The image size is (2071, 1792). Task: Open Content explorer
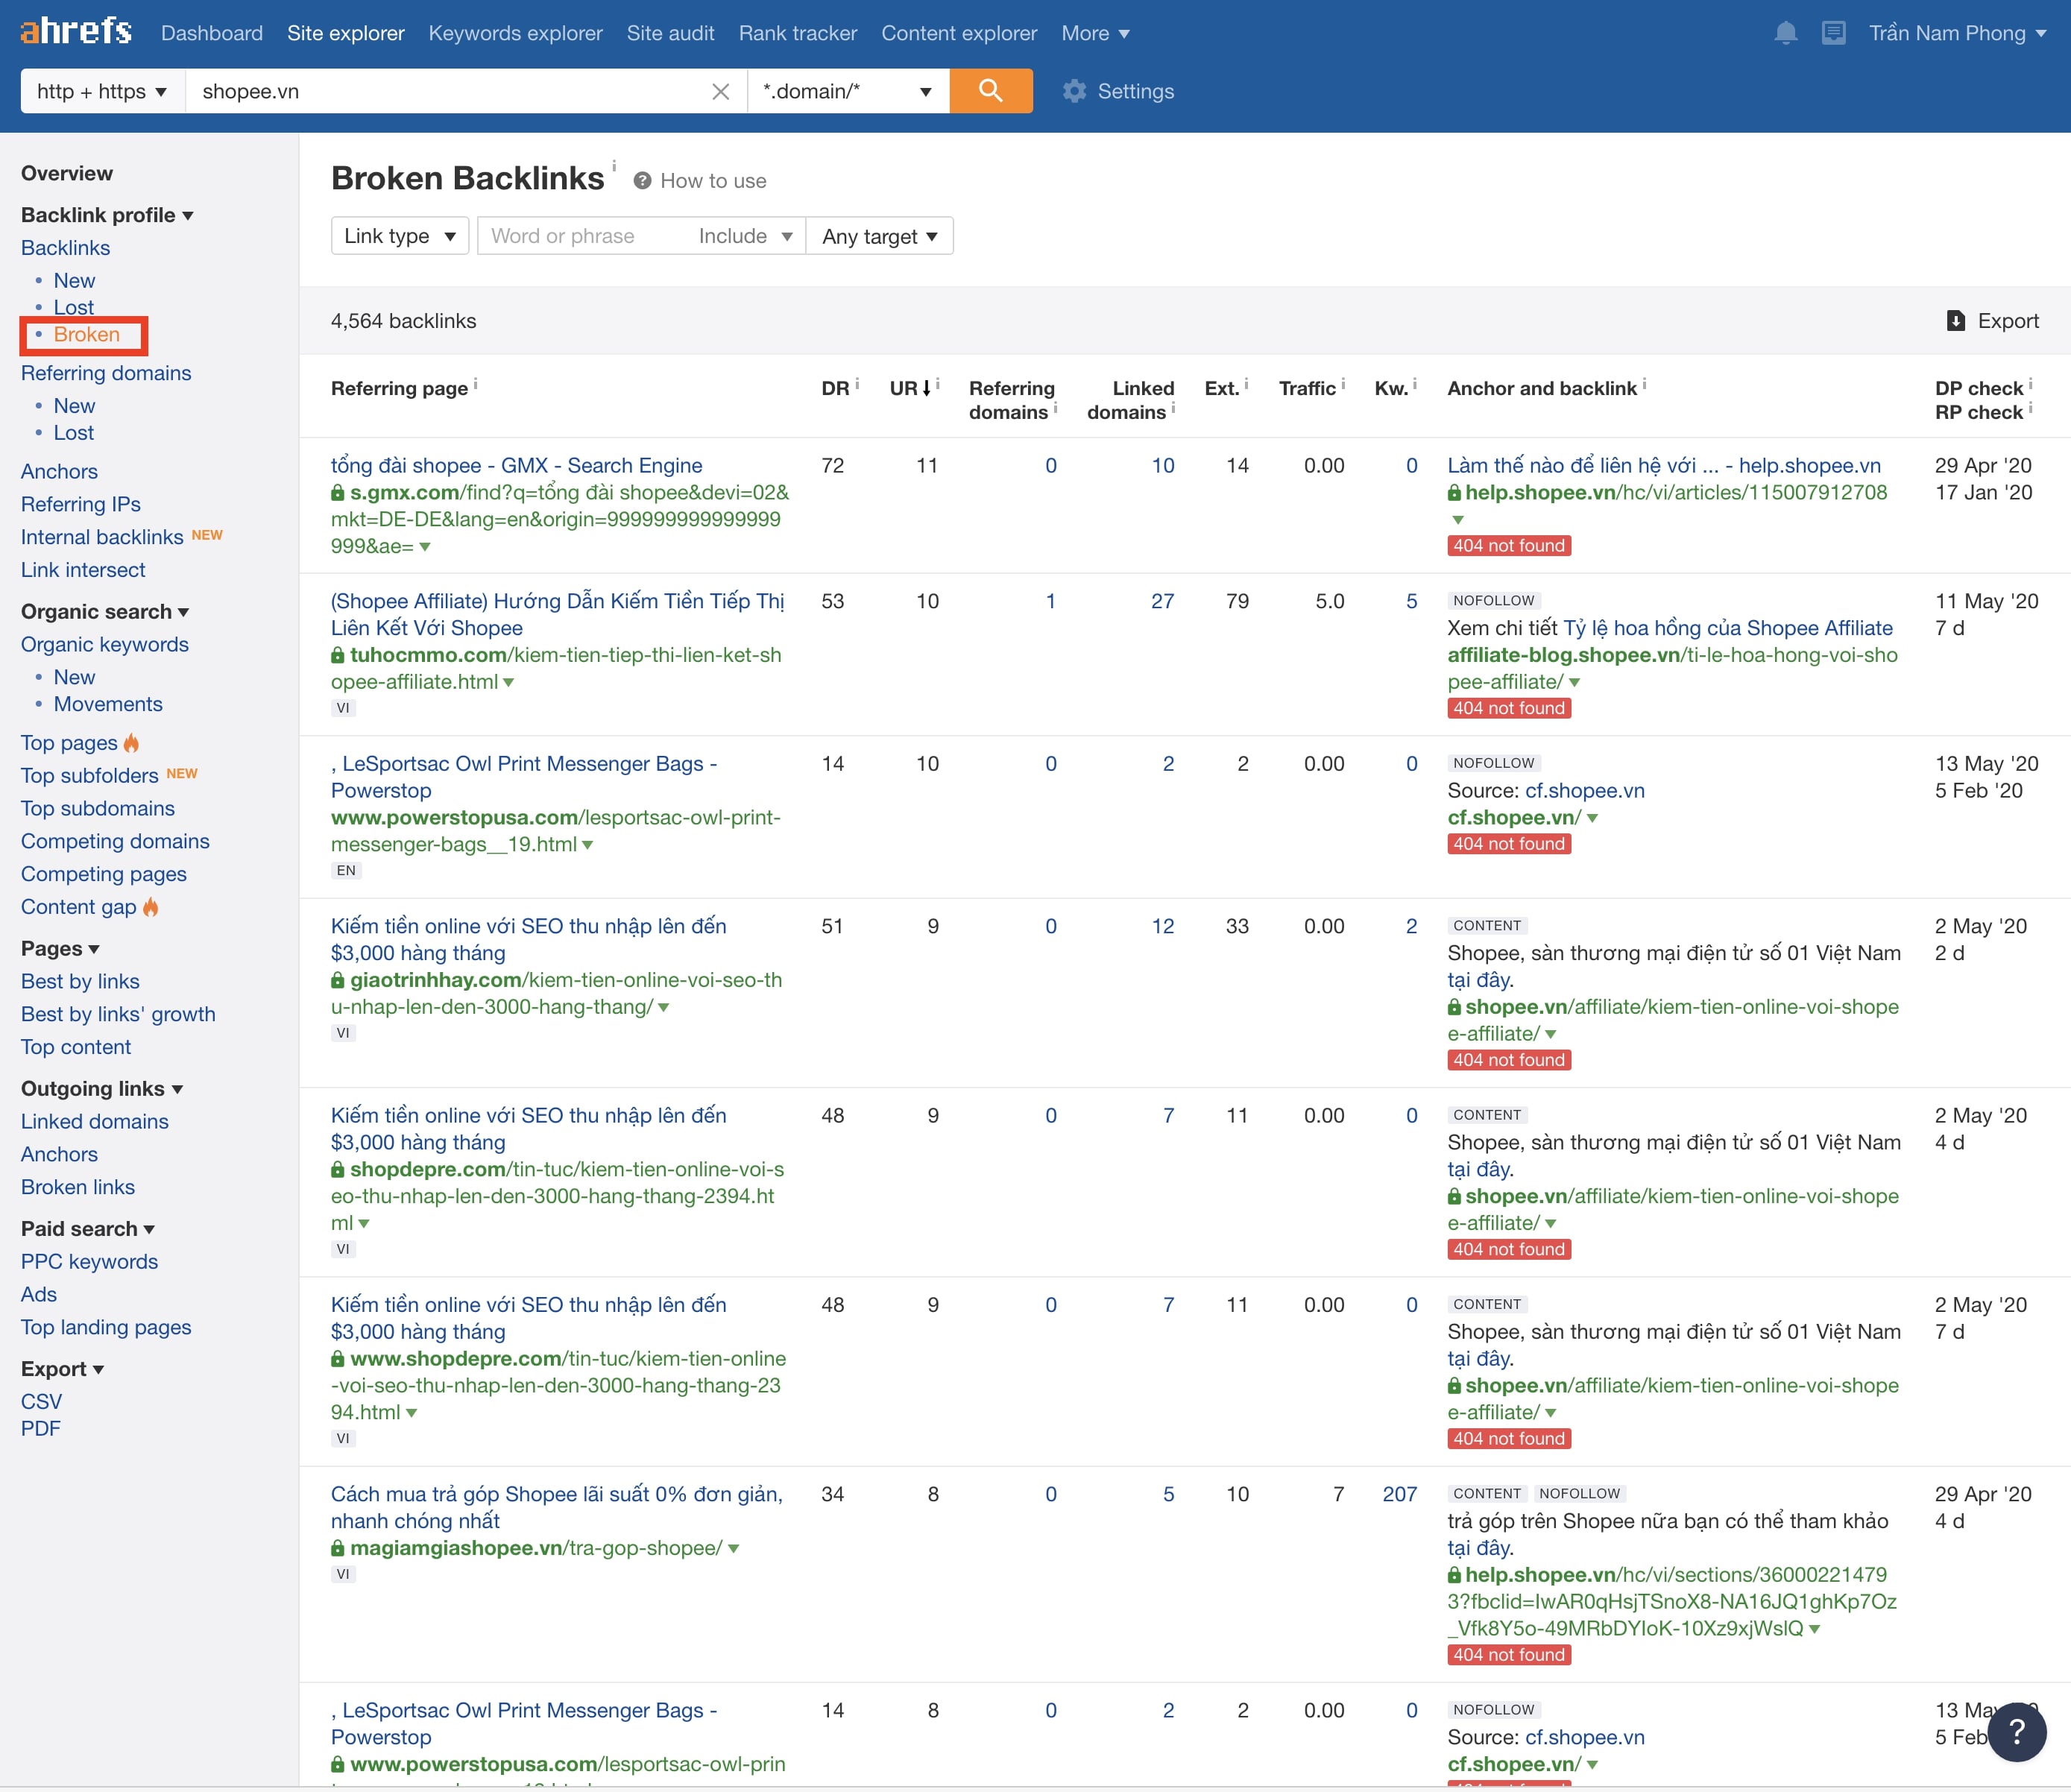(959, 33)
